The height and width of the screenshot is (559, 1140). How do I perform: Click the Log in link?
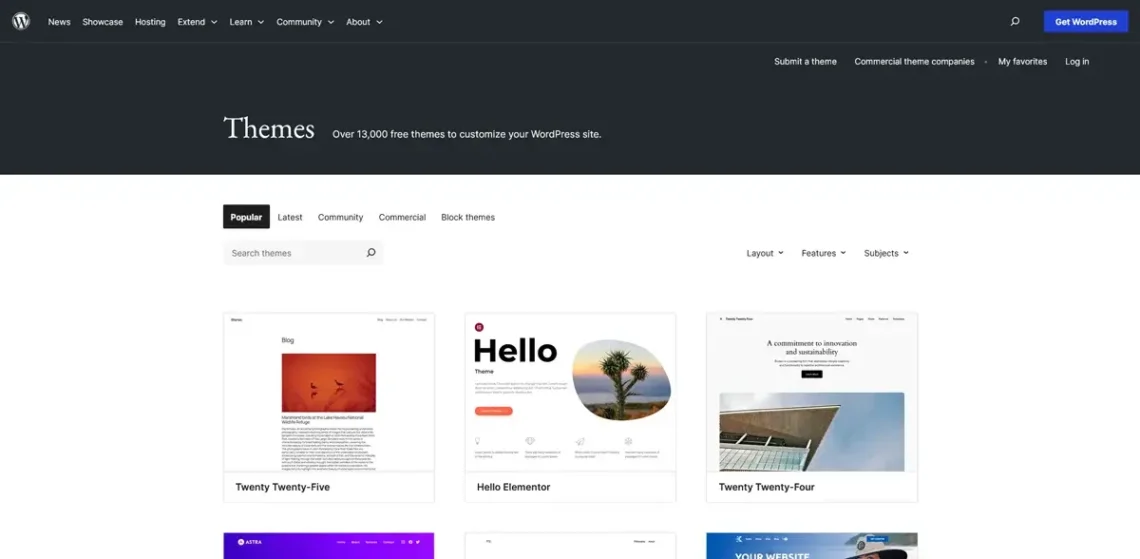(1077, 62)
